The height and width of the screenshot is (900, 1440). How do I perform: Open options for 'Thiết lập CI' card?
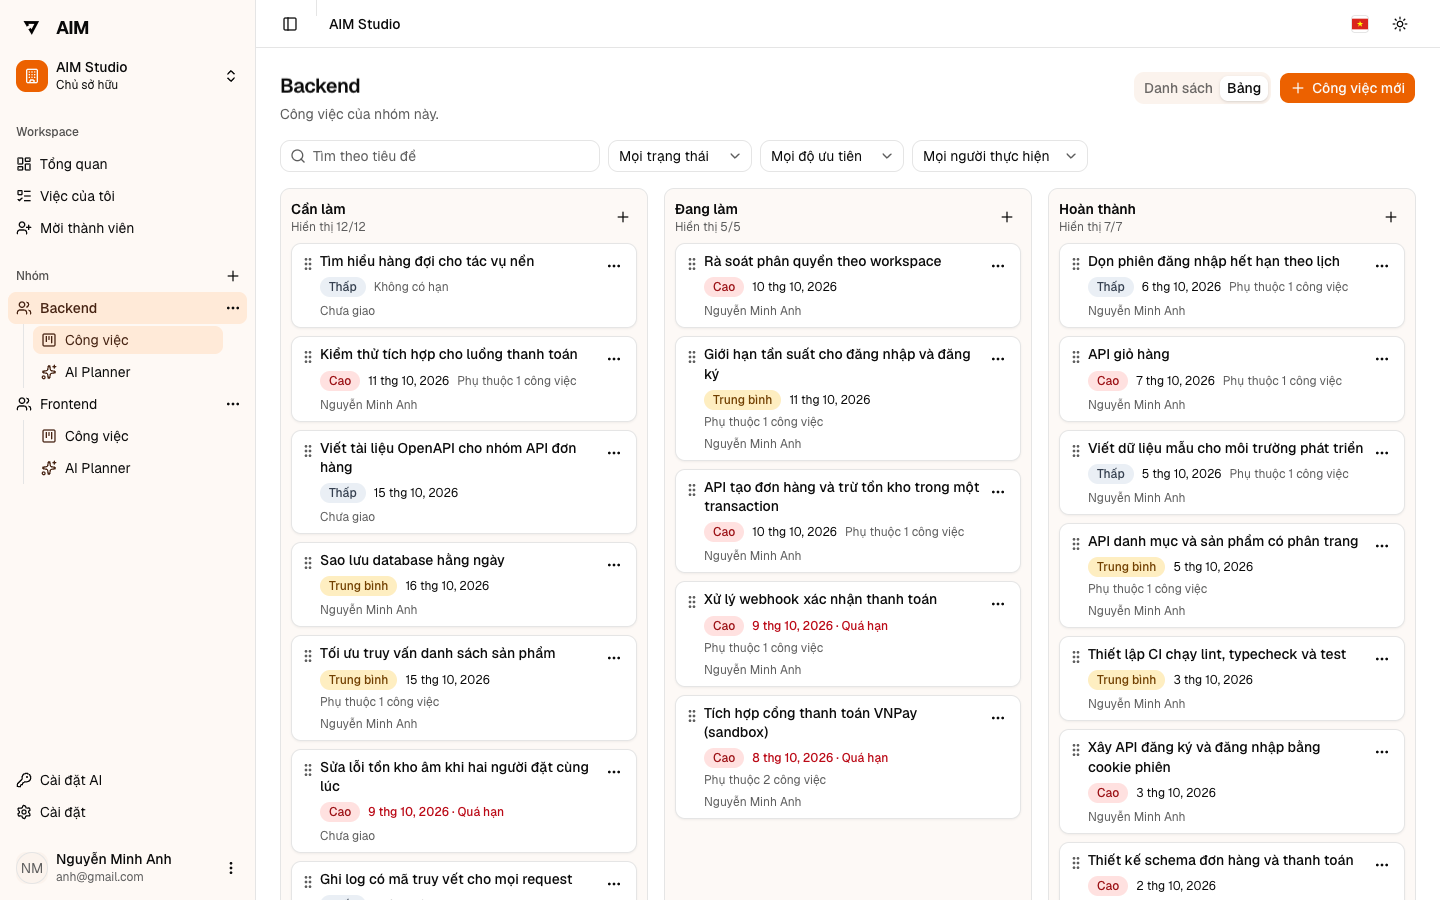click(1382, 659)
